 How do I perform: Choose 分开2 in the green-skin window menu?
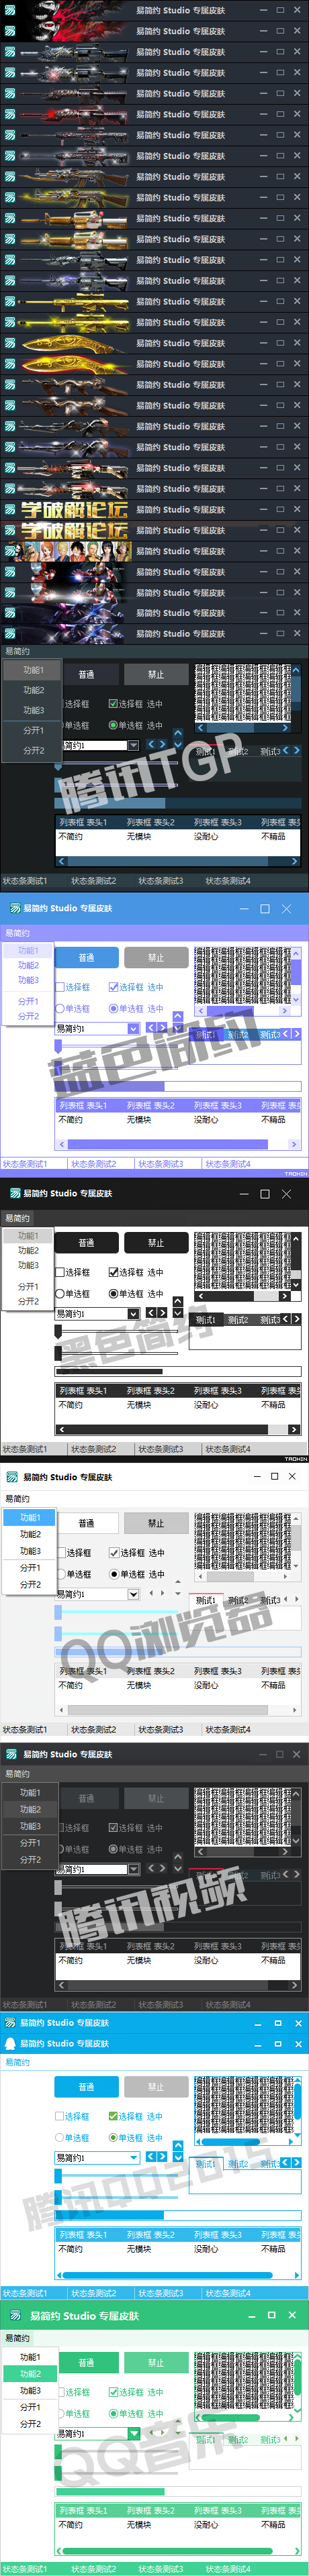point(30,2424)
